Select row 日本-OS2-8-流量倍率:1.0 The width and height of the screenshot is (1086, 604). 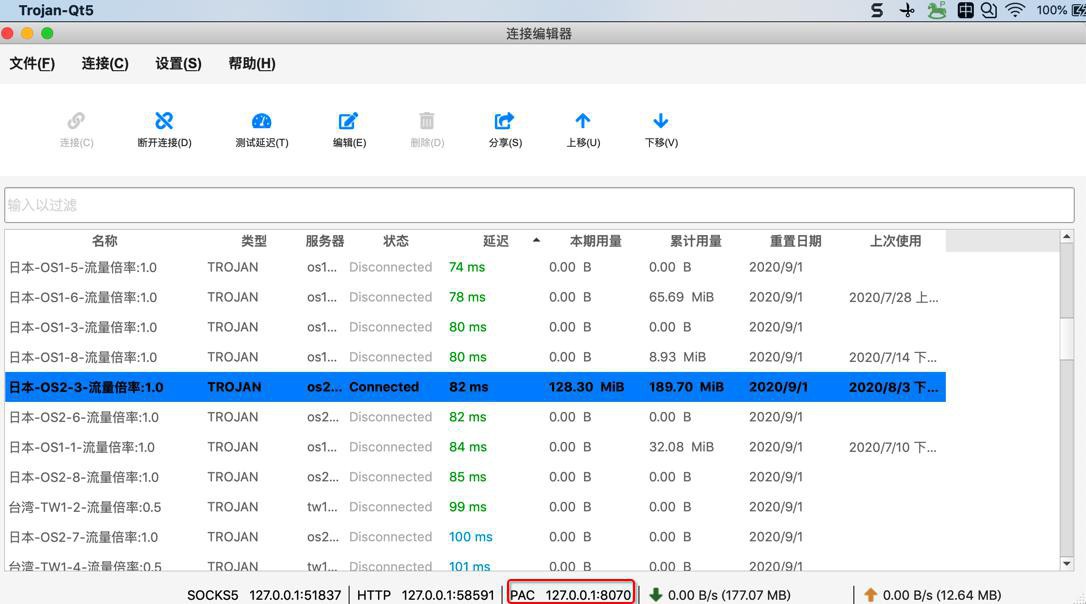(475, 477)
